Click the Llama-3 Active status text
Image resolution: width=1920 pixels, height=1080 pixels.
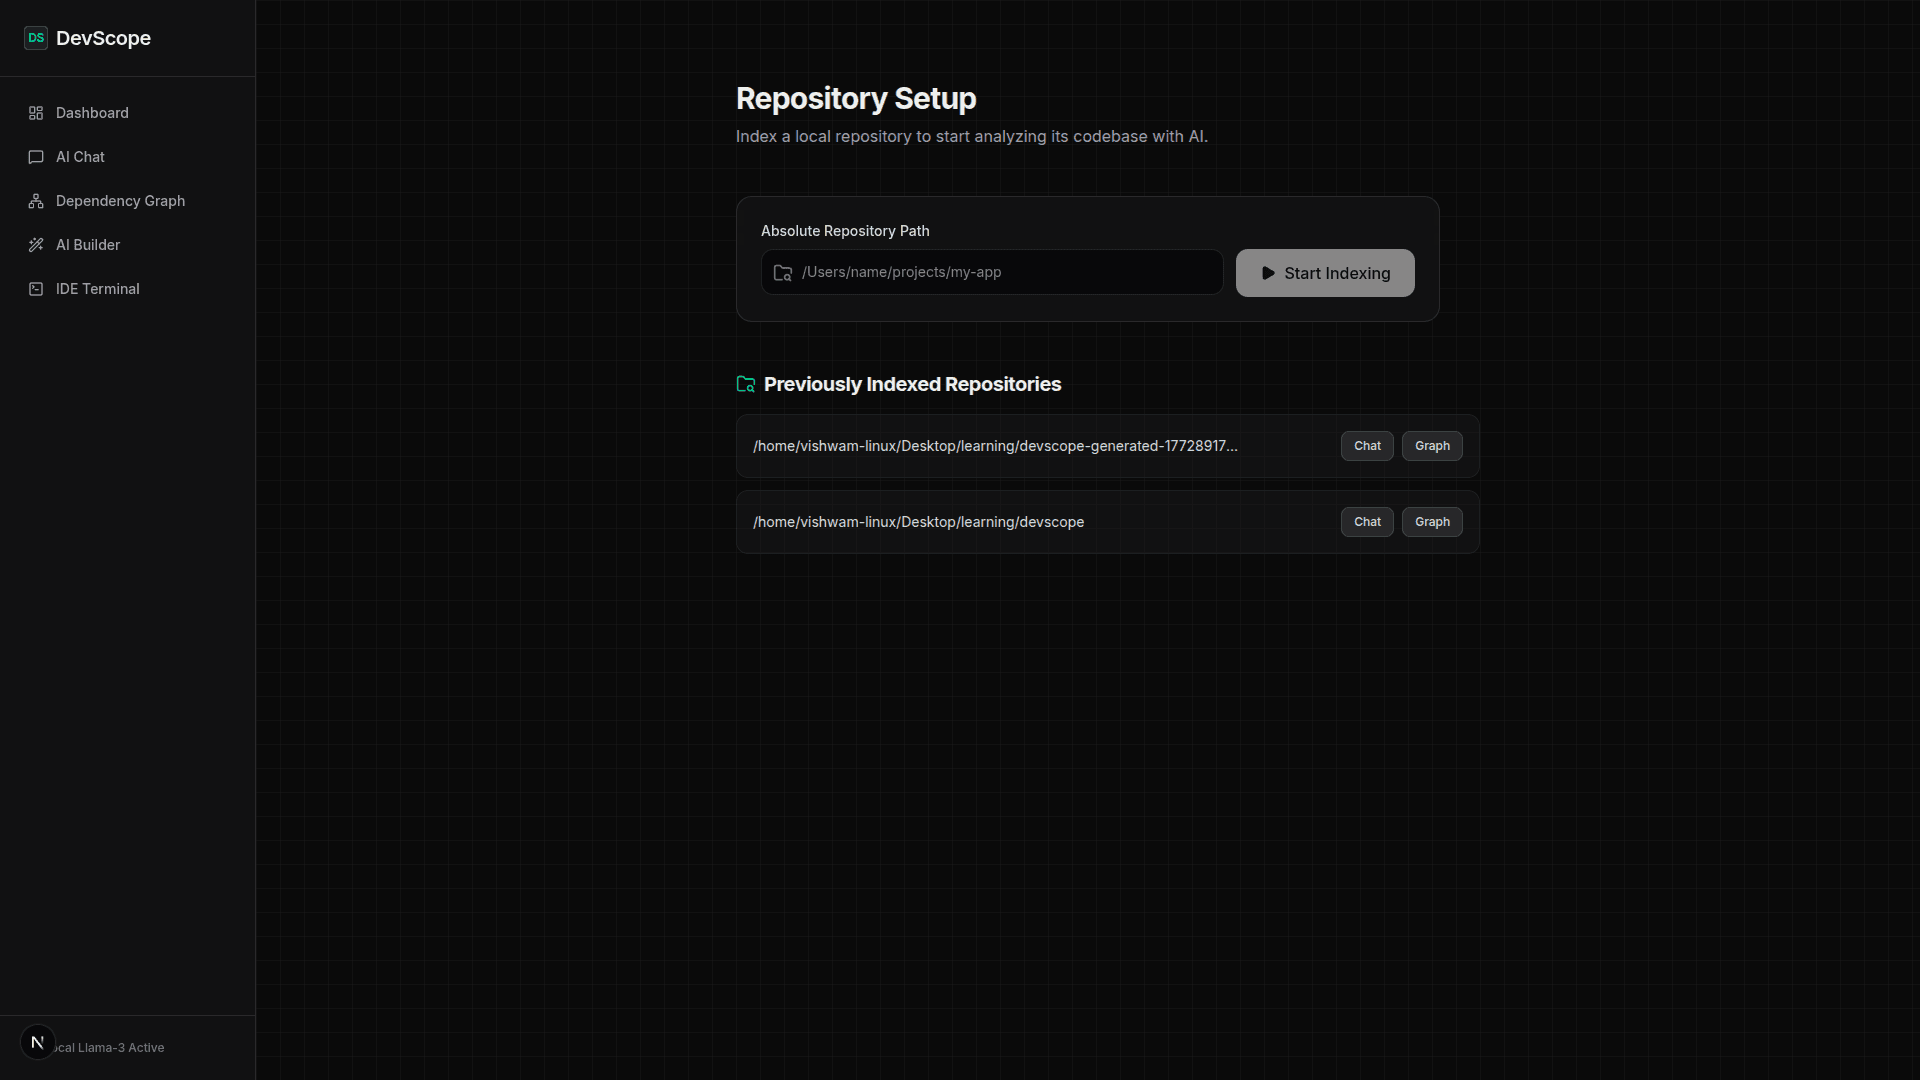[110, 1048]
